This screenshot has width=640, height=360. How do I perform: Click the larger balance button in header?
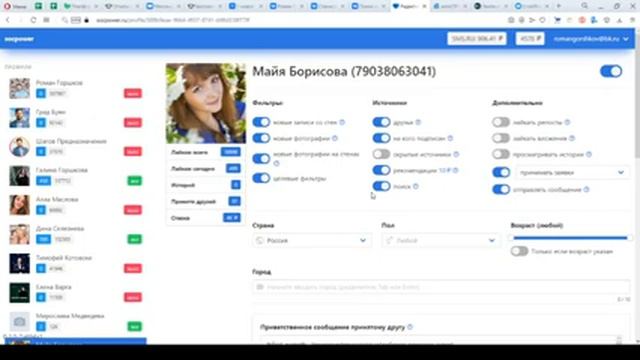click(x=477, y=39)
